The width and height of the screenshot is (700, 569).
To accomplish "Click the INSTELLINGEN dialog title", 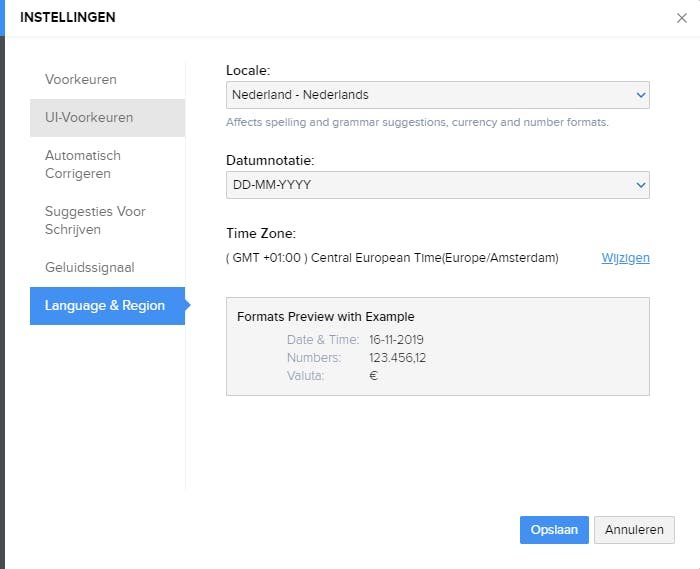I will (x=67, y=17).
